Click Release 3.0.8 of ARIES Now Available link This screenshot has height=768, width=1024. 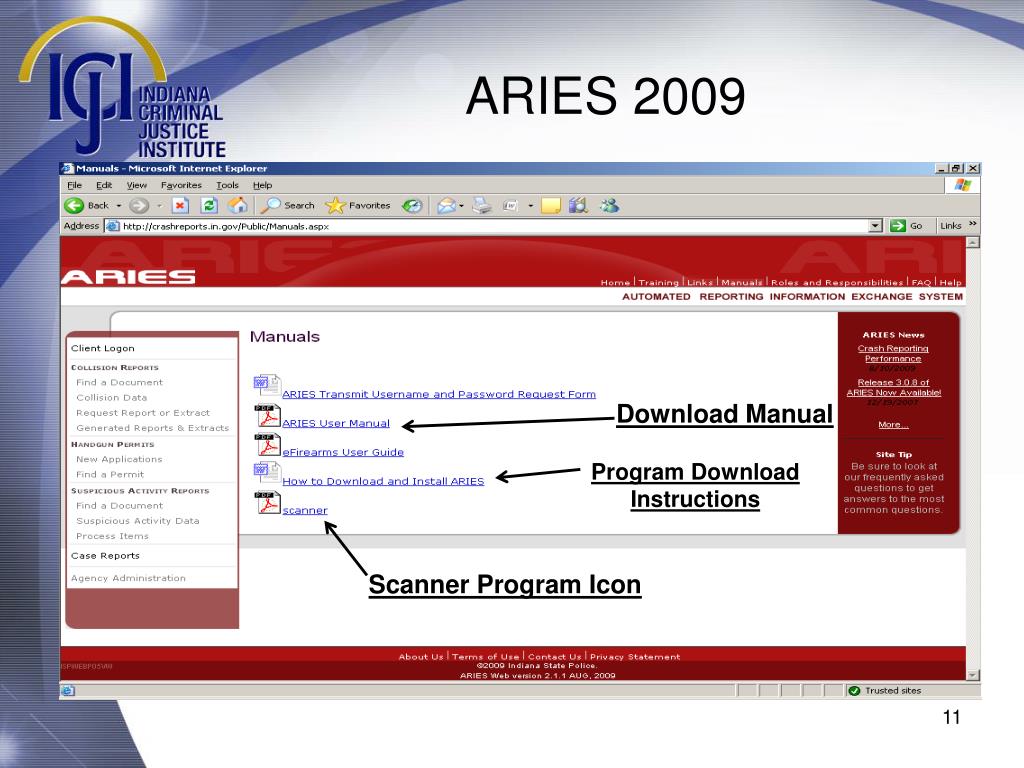coord(893,387)
